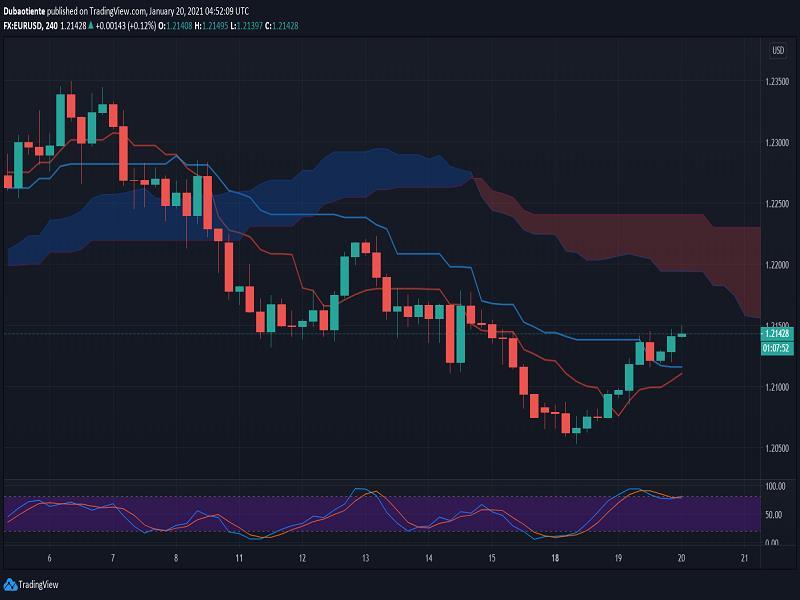The image size is (800, 600).
Task: Click the FX:EURUSD symbol text
Action: point(22,26)
